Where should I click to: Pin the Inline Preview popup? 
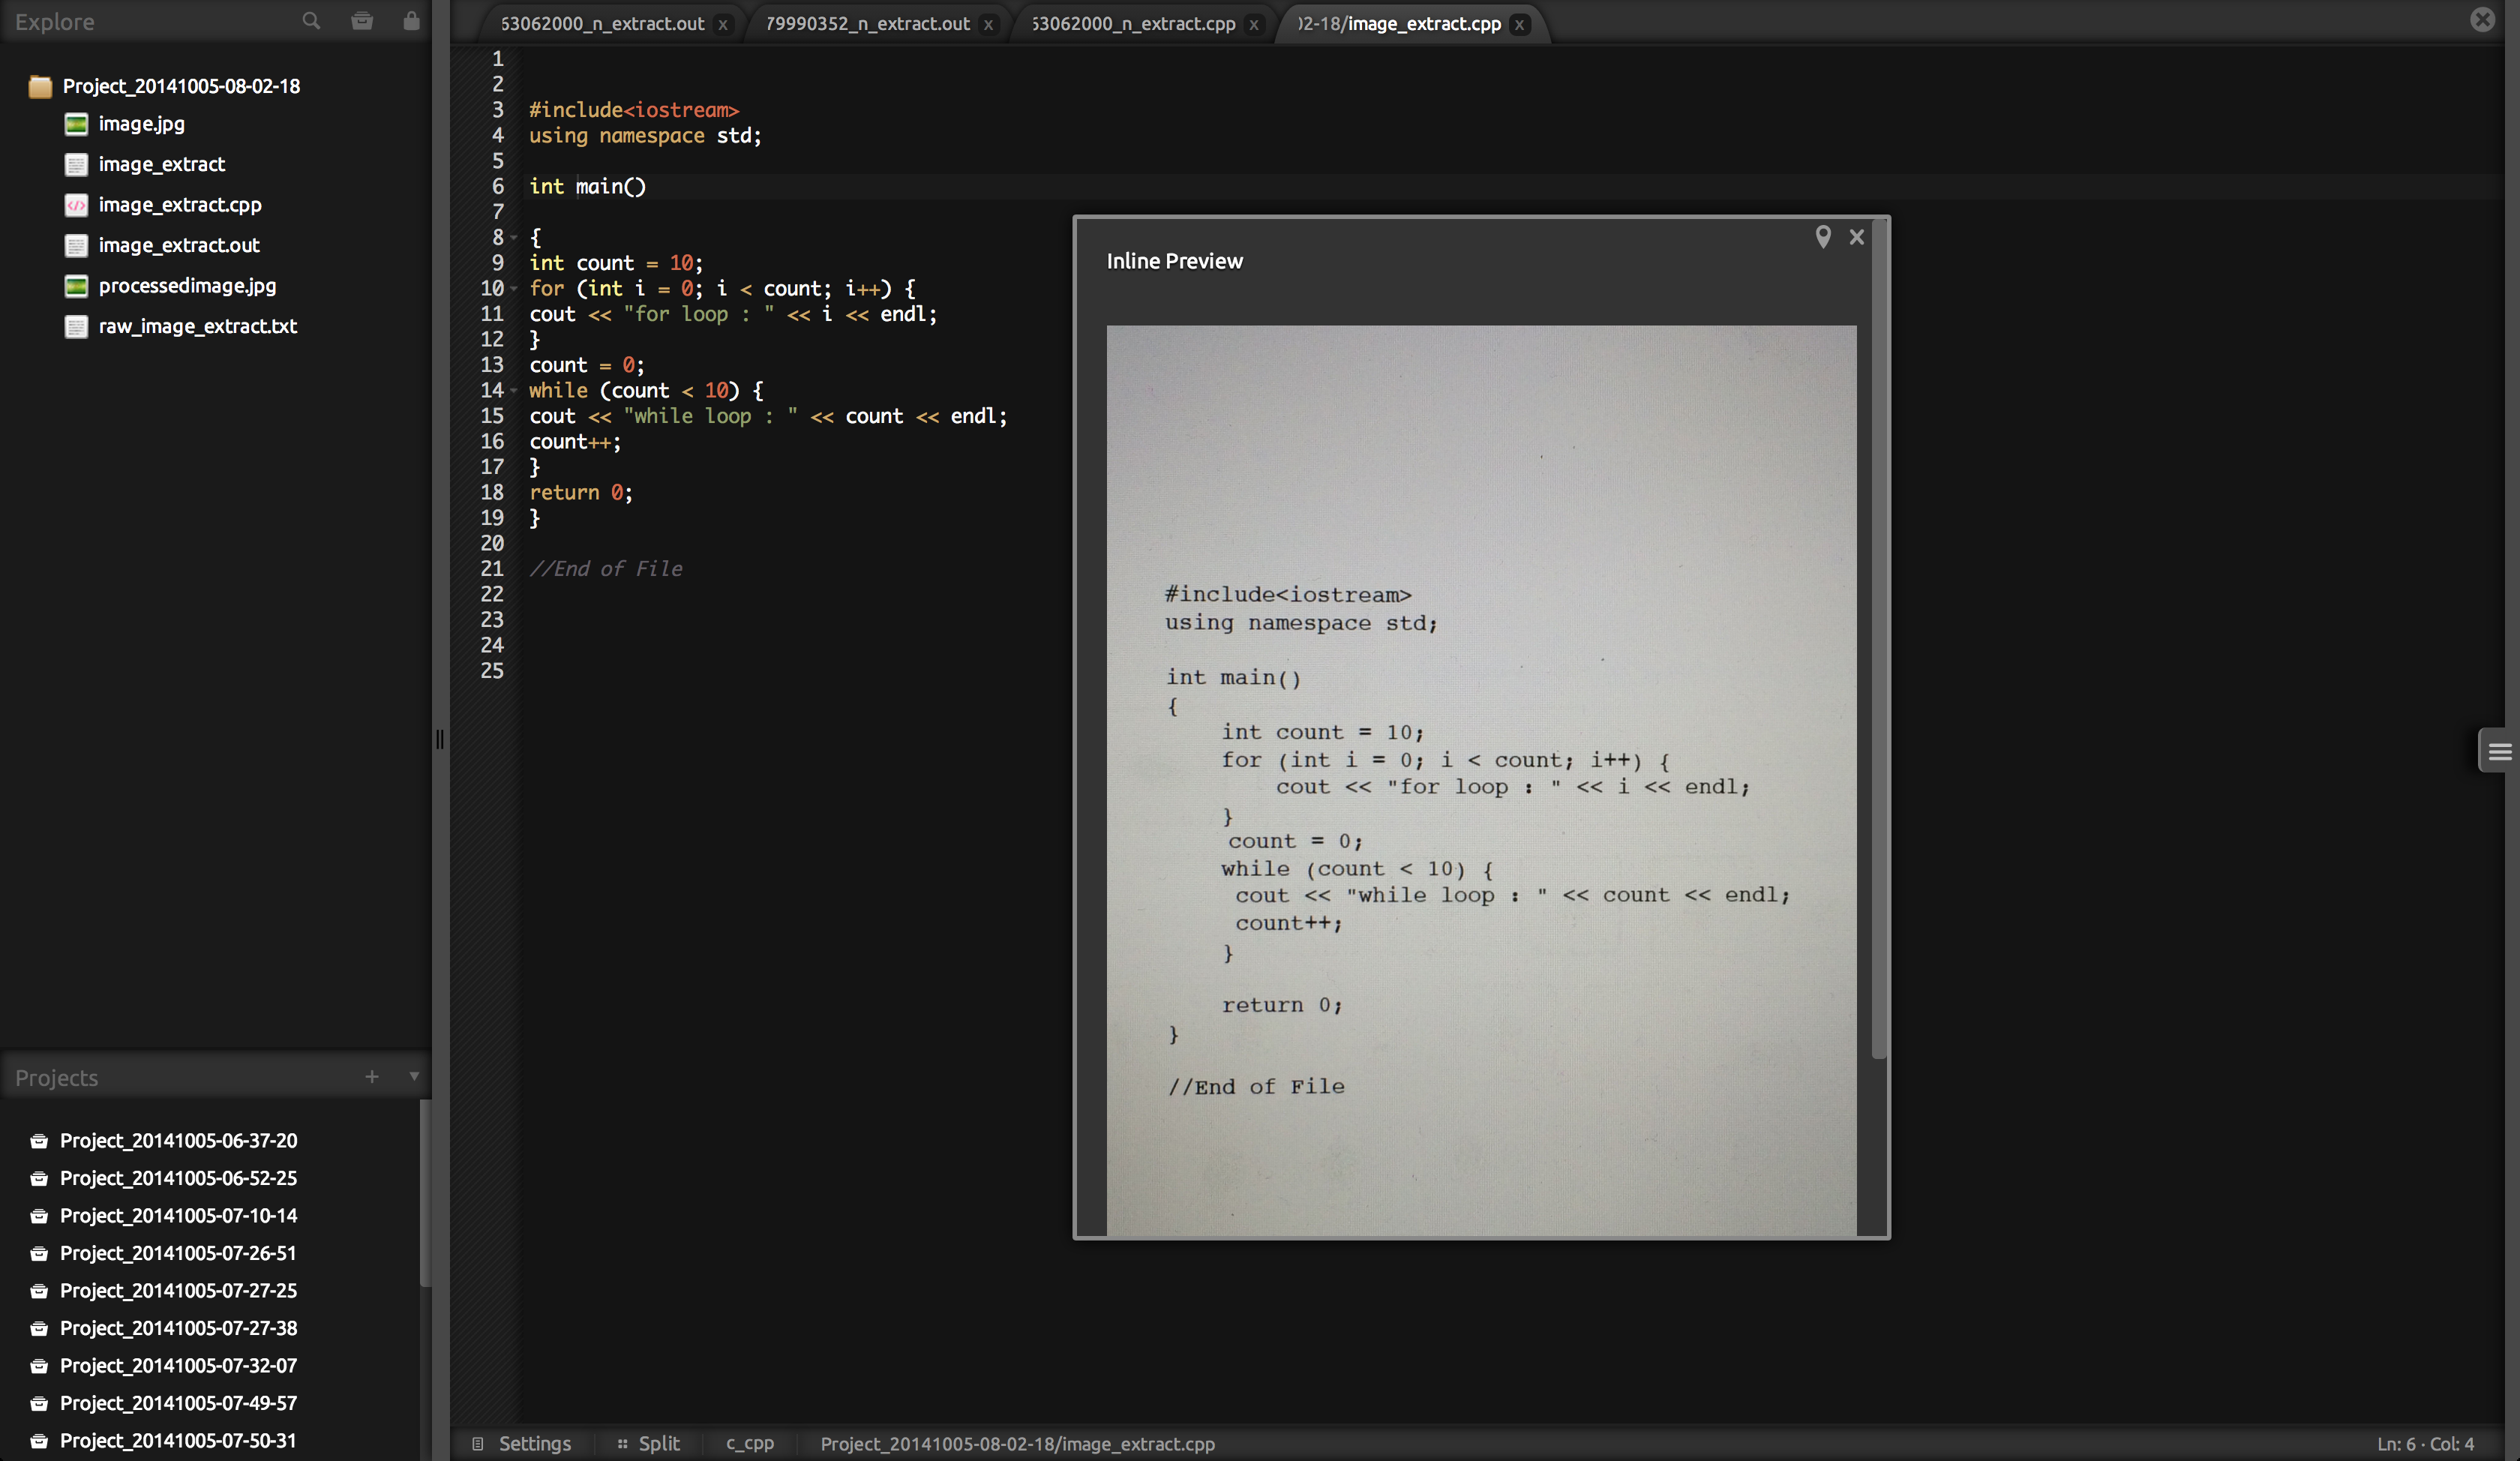(x=1823, y=237)
